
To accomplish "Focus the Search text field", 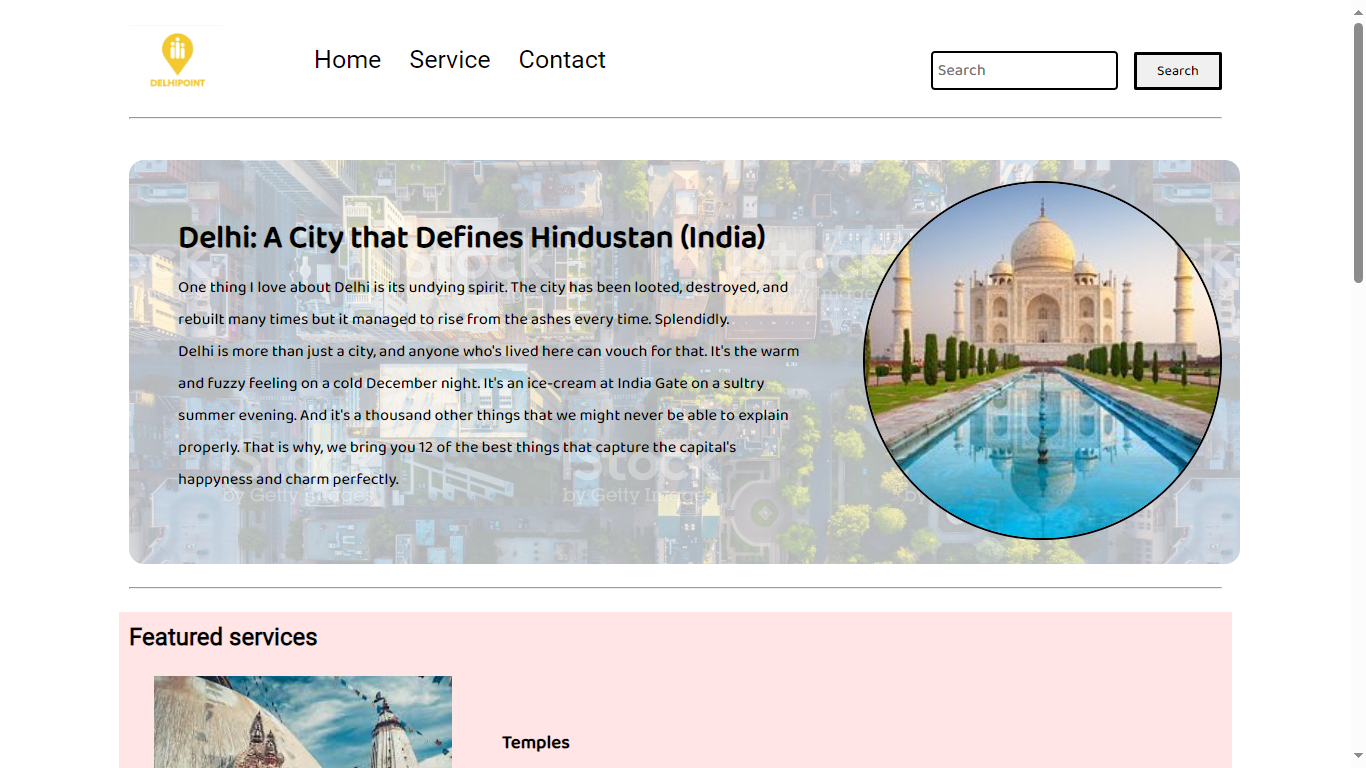I will (1024, 71).
